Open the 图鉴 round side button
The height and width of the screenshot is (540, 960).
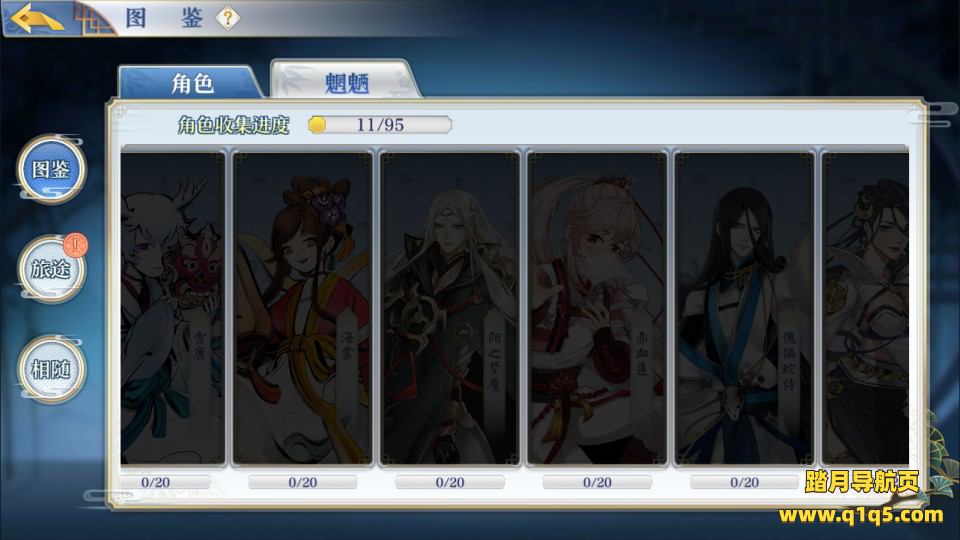point(51,170)
